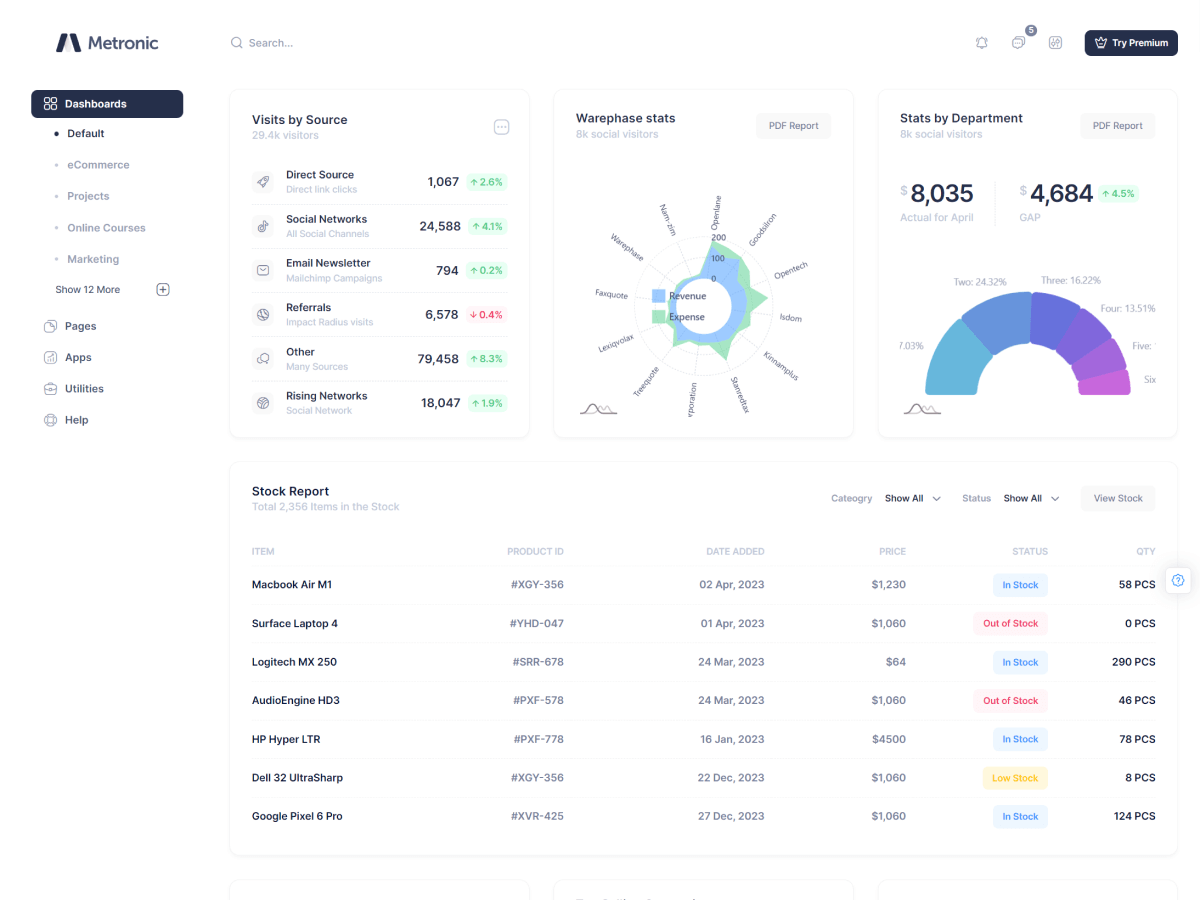Screen dimensions: 1200x900
Task: Click the notifications bell icon in header
Action: [982, 43]
